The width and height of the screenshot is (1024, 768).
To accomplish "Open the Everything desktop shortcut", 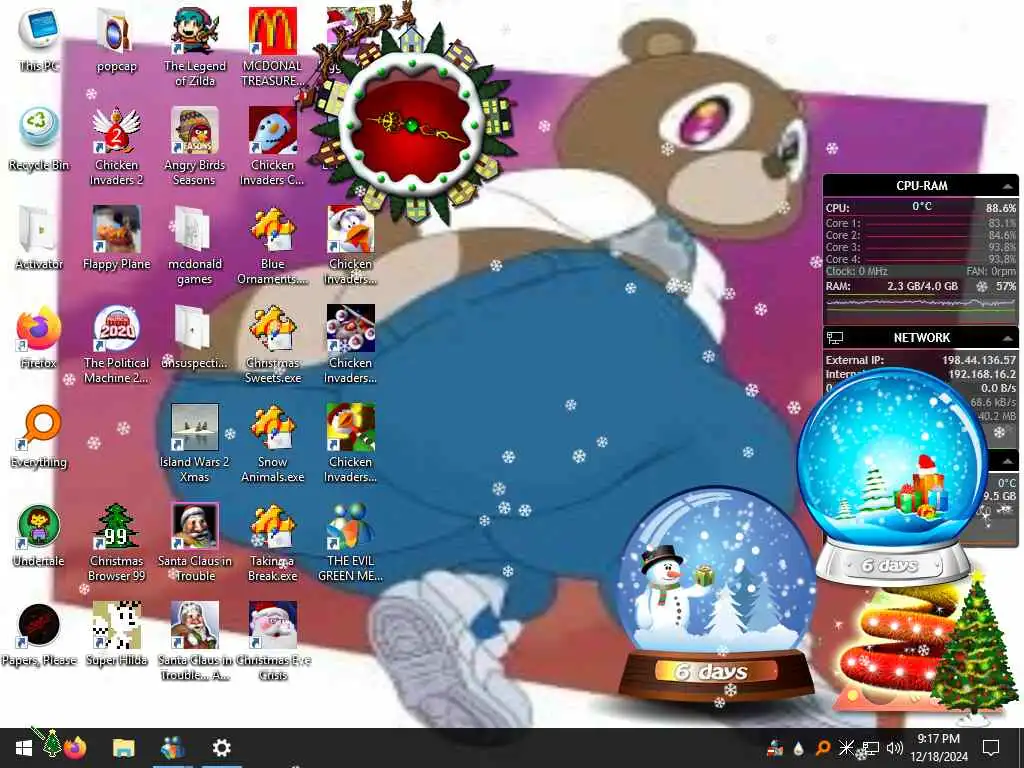I will 39,436.
